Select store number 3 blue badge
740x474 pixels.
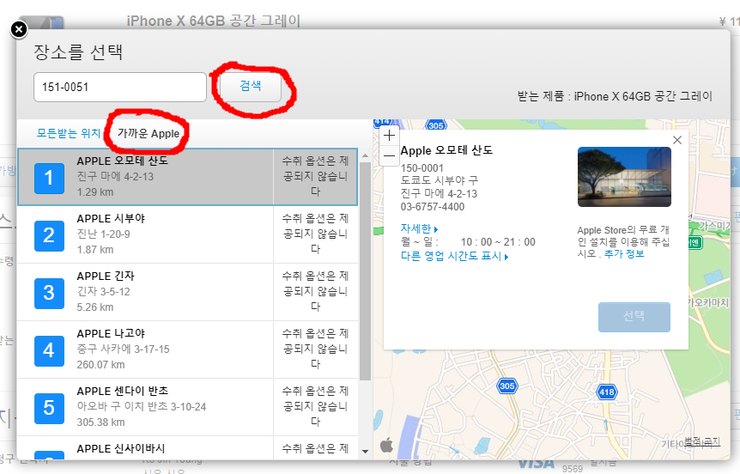click(49, 293)
